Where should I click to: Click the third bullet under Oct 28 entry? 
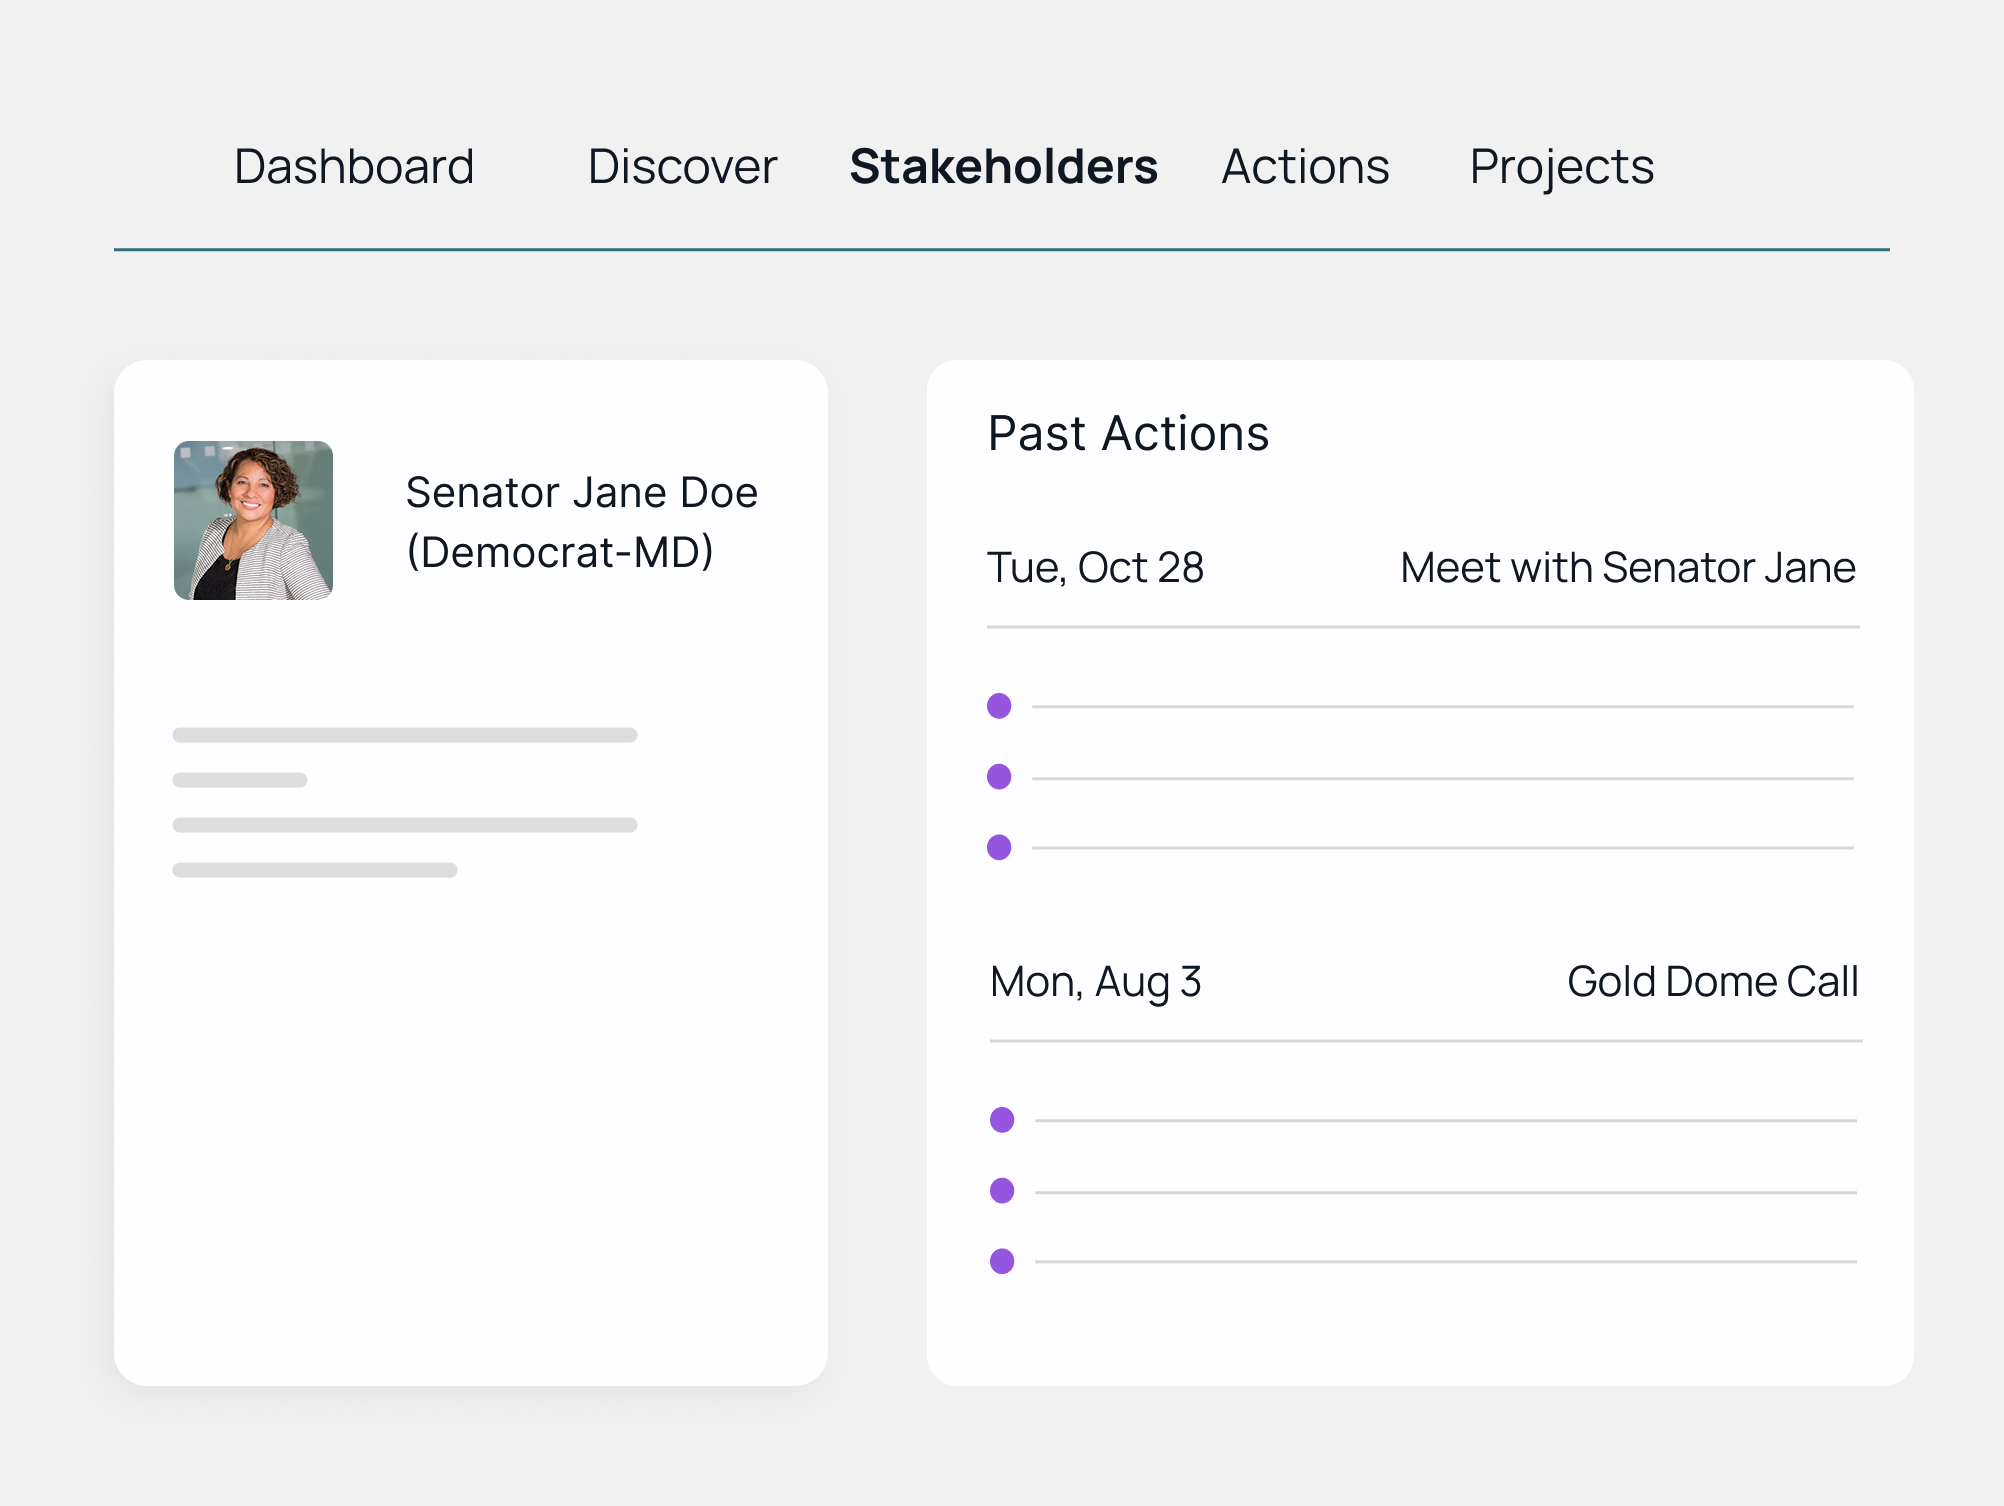tap(1001, 845)
